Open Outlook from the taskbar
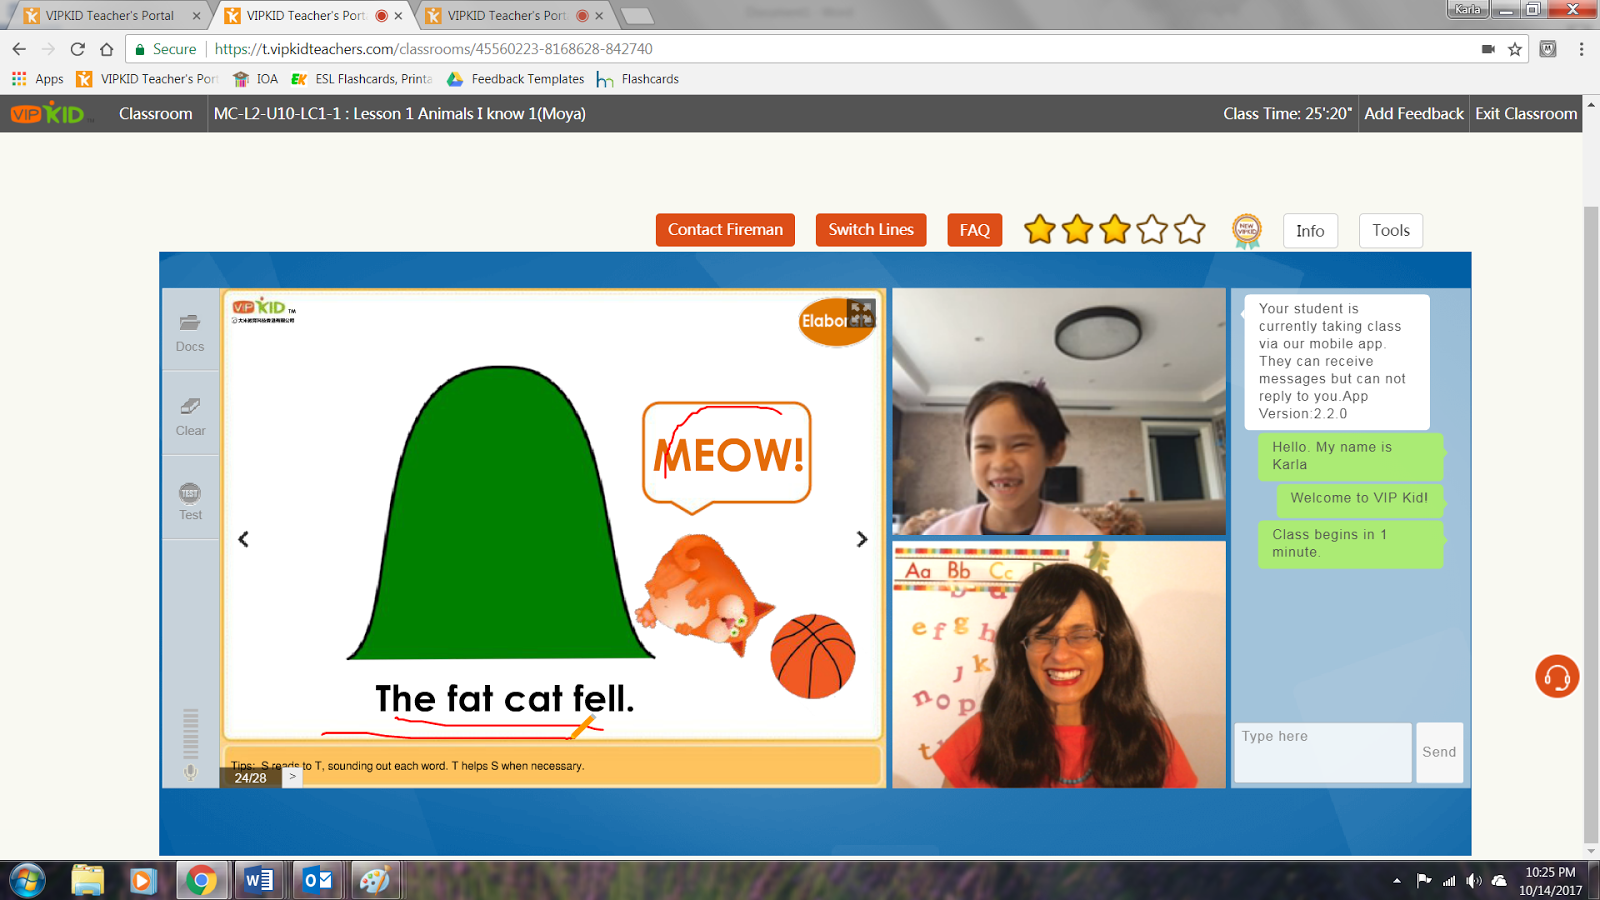Viewport: 1600px width, 900px height. tap(317, 880)
